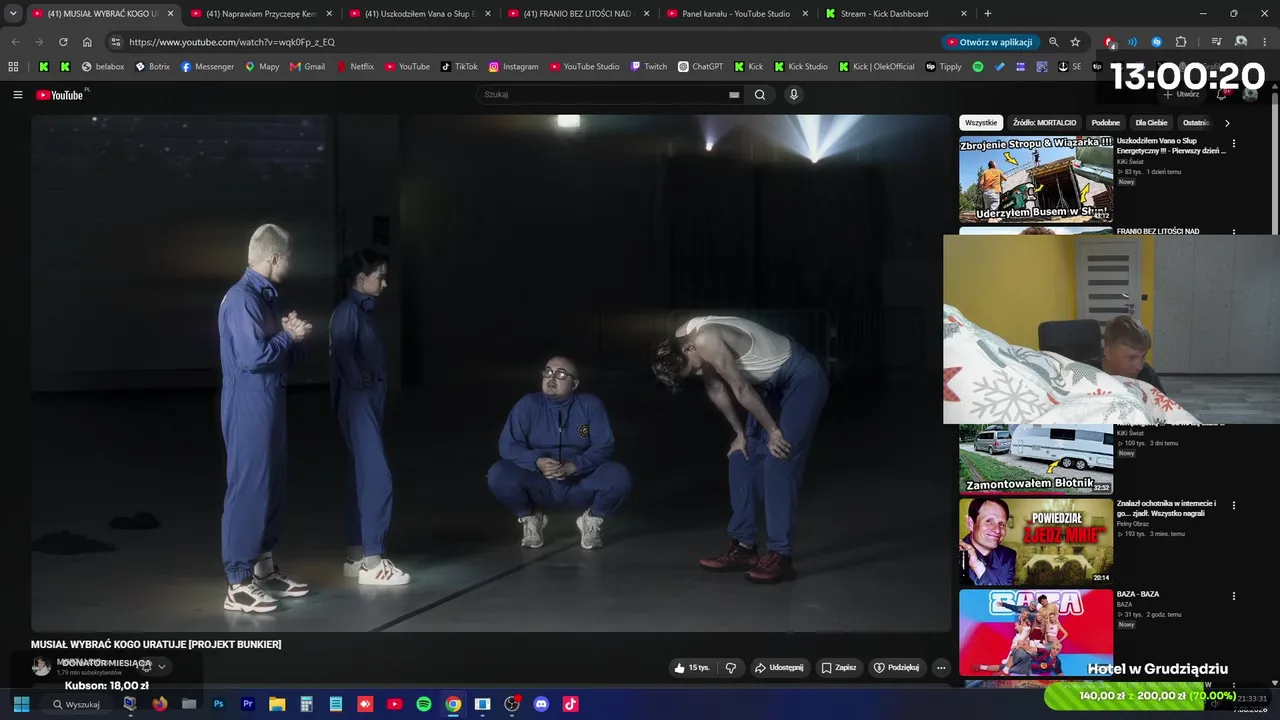Open Calculator from the taskbar
This screenshot has height=720, width=1280.
click(307, 704)
